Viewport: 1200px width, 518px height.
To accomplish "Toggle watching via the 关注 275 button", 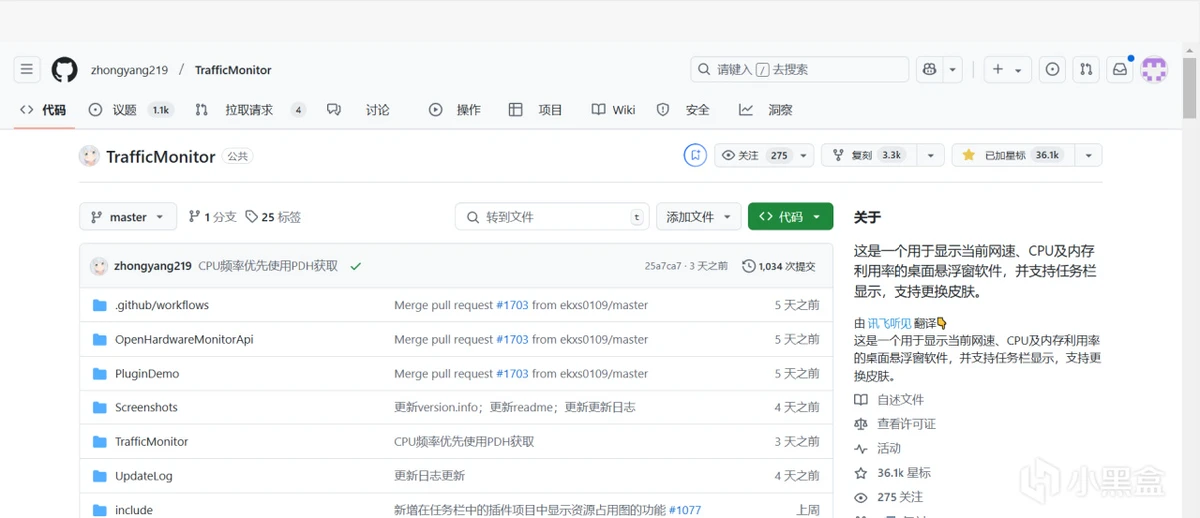I will 755,156.
